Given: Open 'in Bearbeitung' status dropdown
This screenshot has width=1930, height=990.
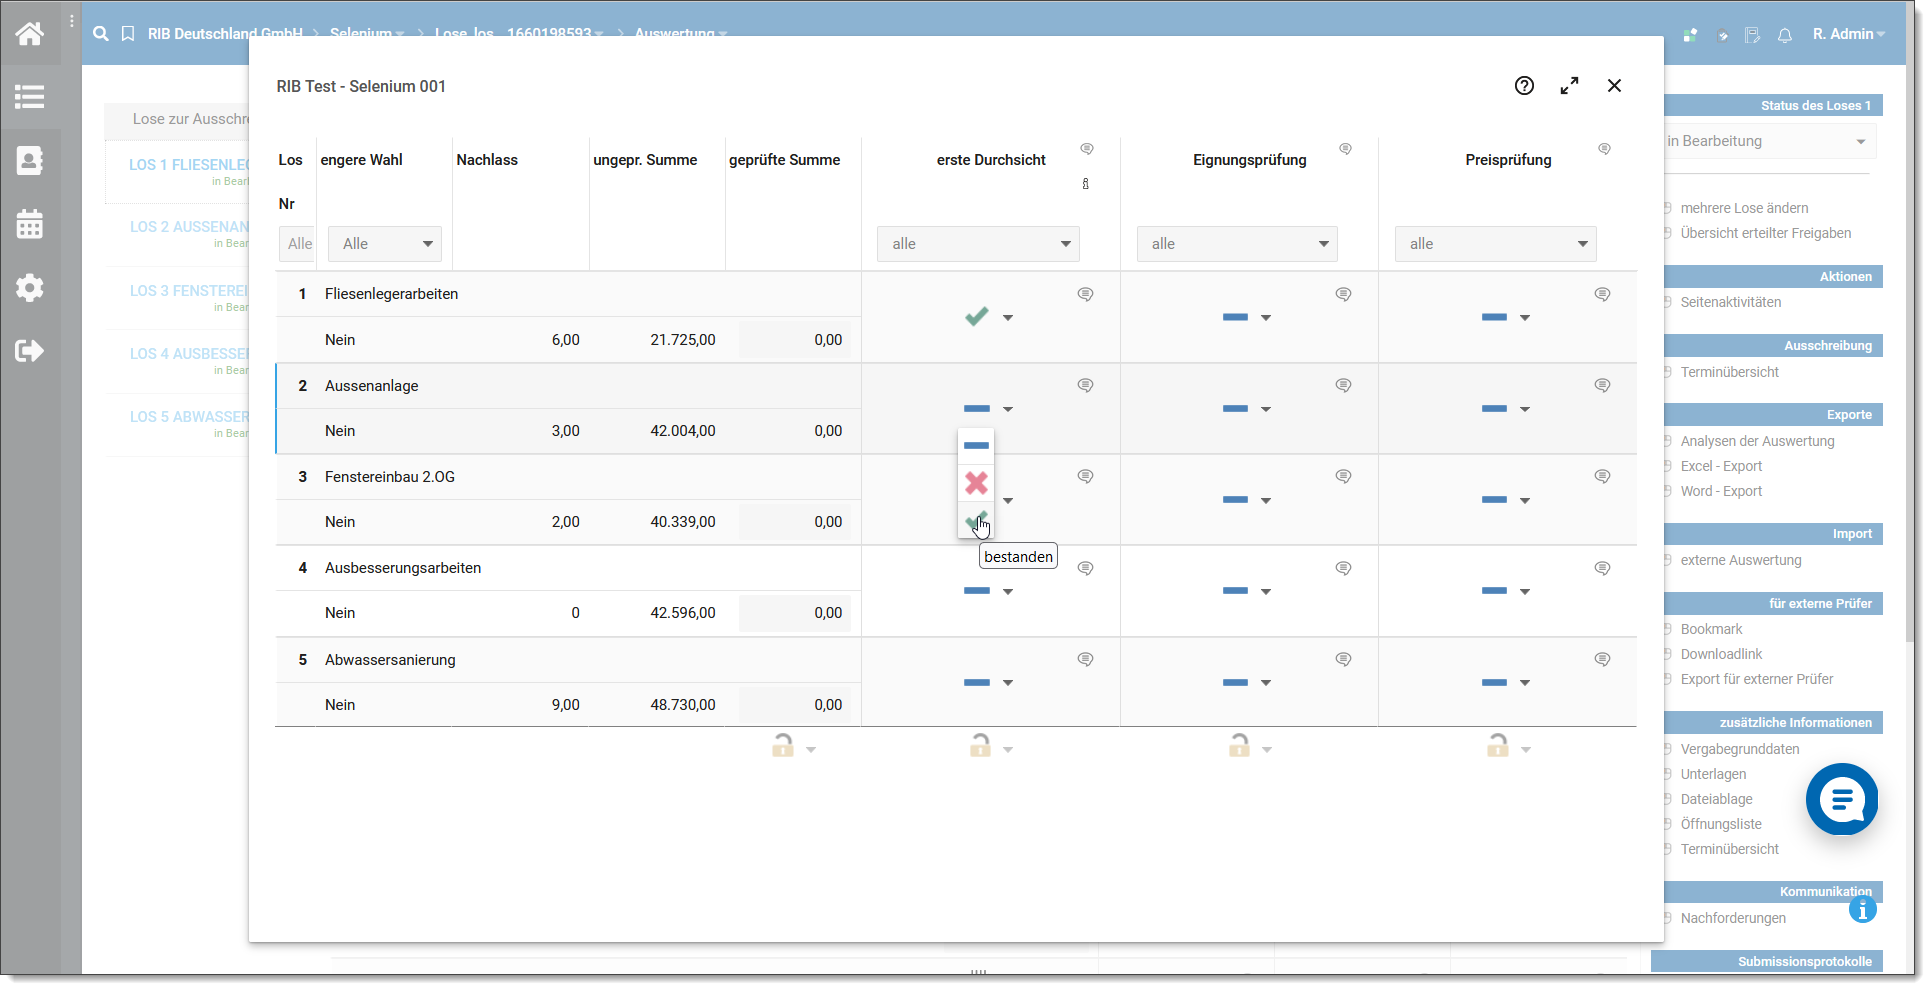Looking at the screenshot, I should (x=1768, y=142).
